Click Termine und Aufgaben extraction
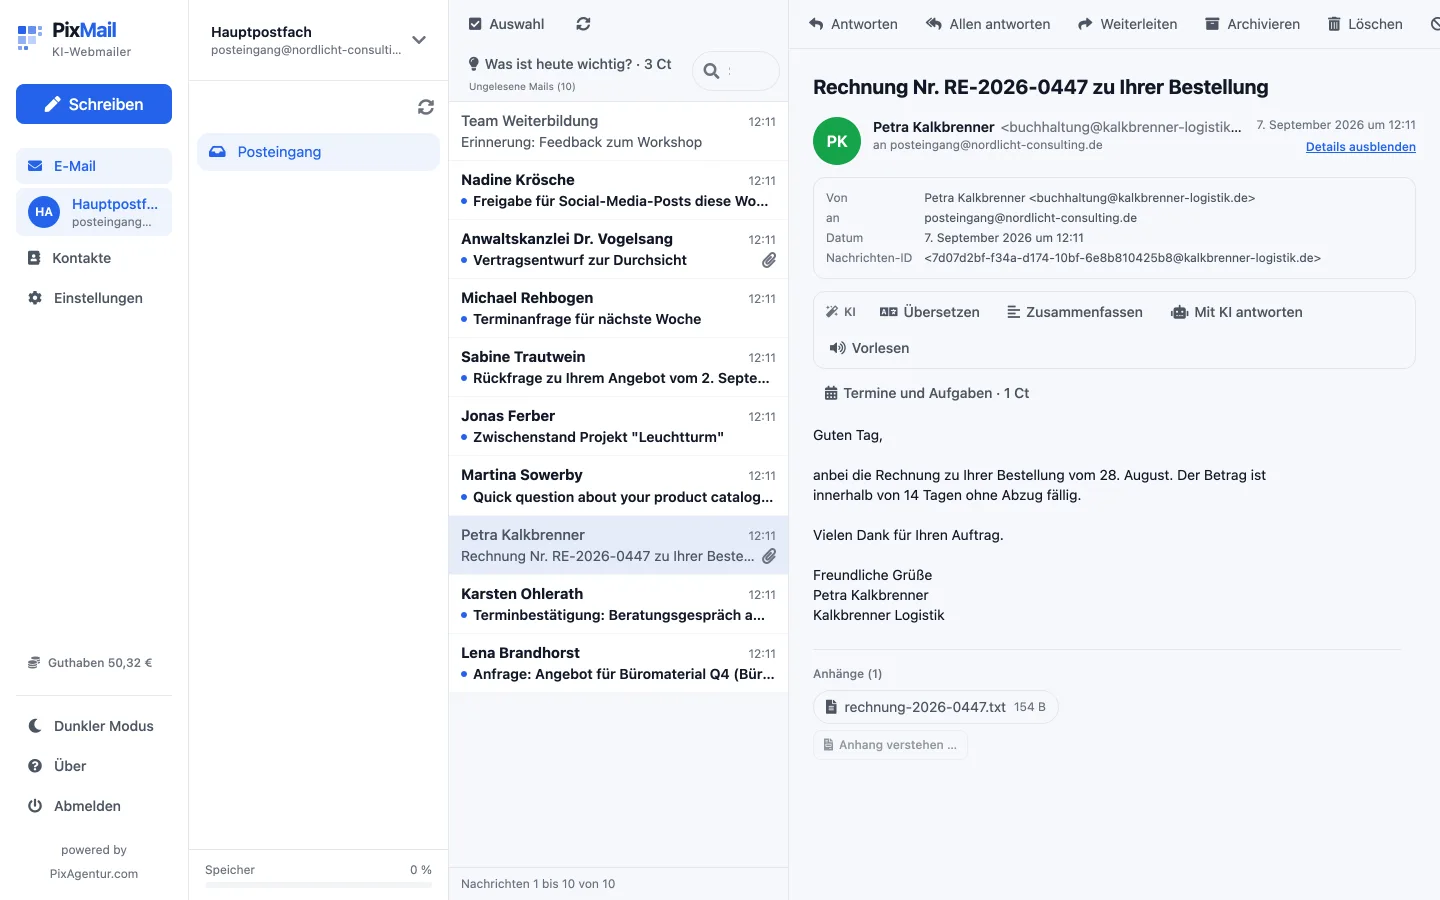This screenshot has height=900, width=1440. [x=927, y=393]
